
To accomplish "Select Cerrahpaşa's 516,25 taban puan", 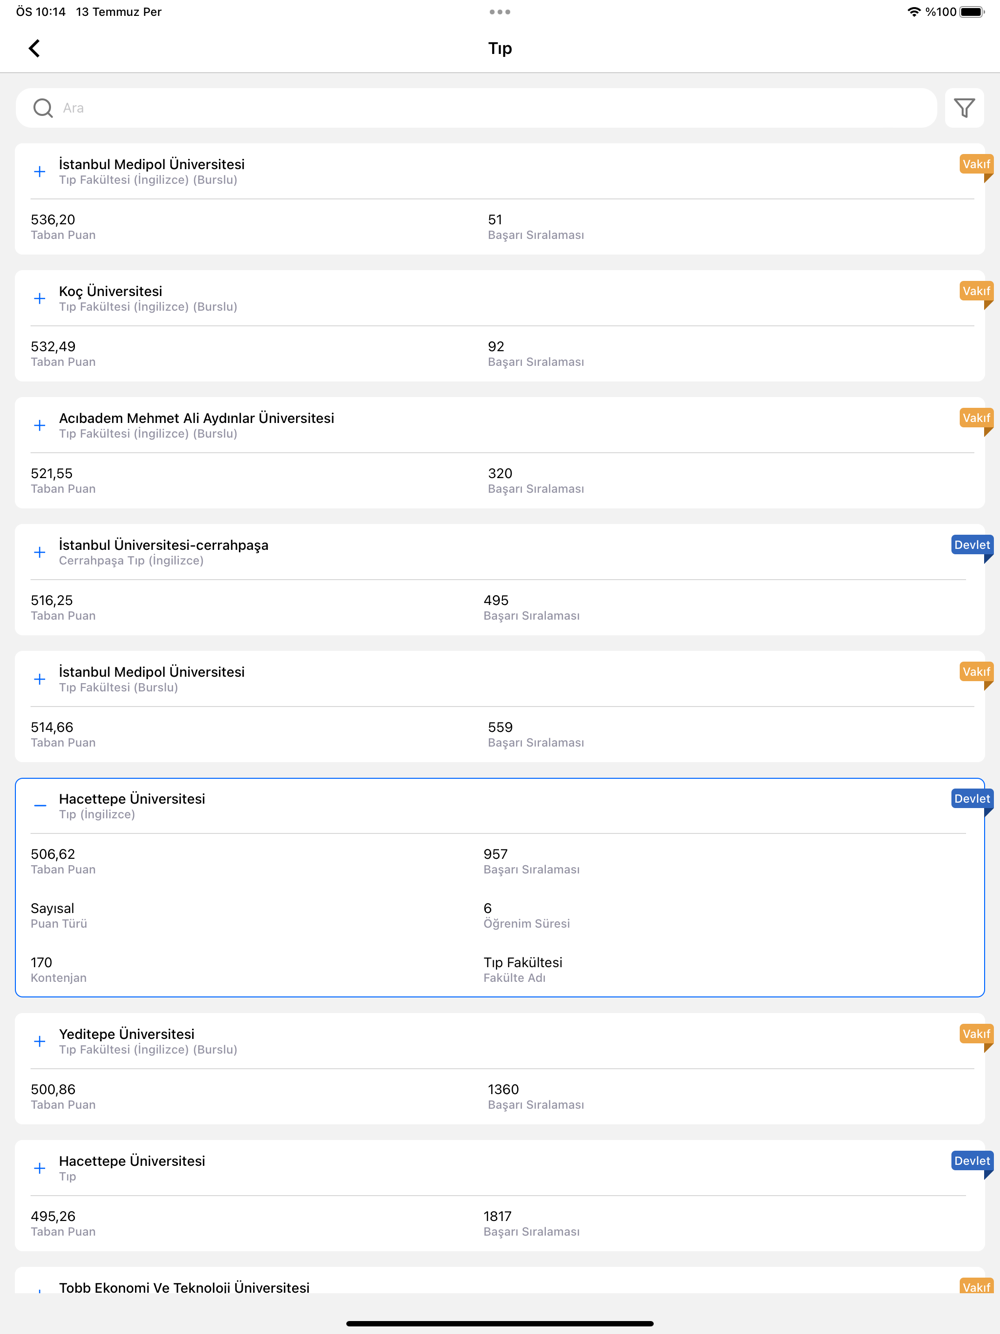I will tap(52, 601).
